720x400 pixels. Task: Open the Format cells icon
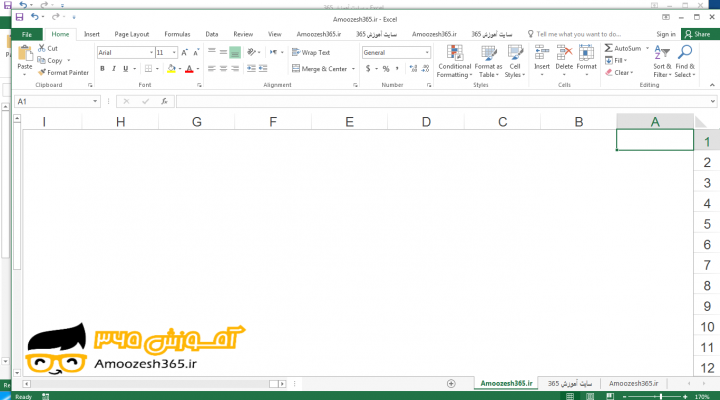click(586, 53)
